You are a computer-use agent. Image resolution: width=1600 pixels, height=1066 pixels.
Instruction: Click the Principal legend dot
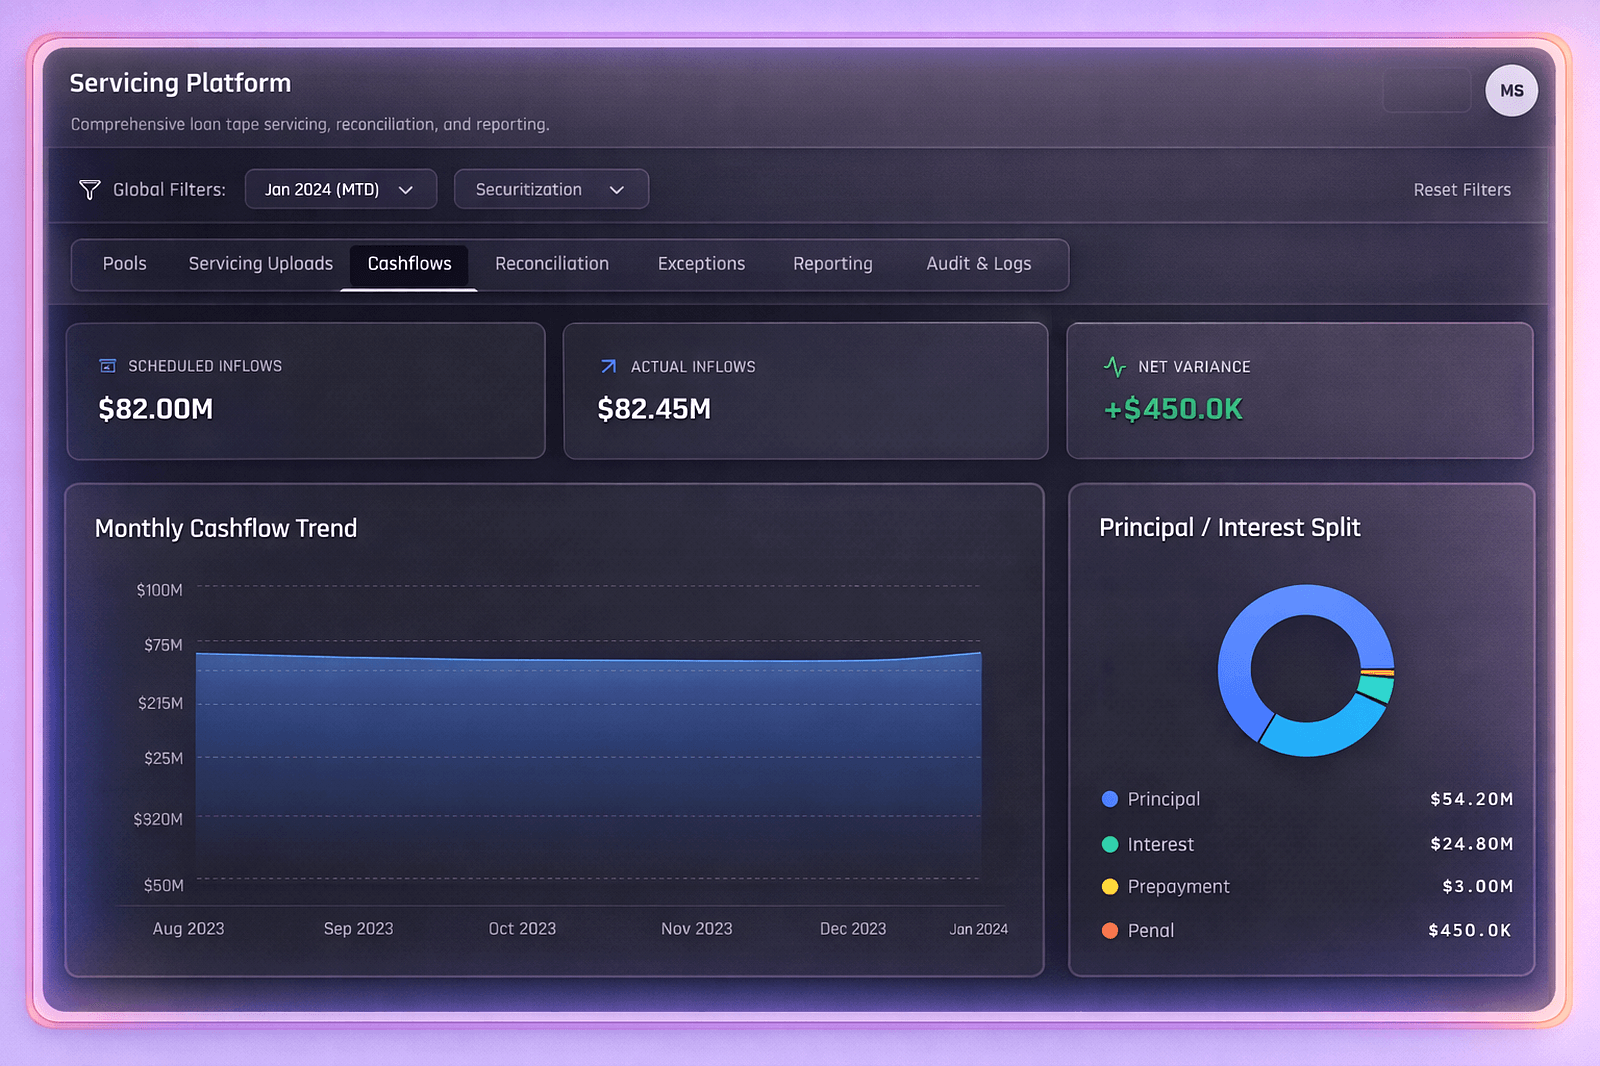coord(1109,799)
